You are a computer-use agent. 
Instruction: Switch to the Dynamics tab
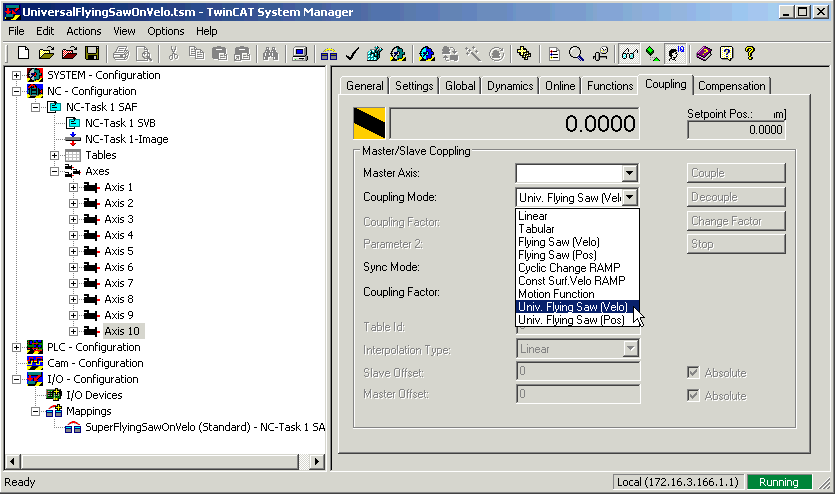tap(510, 86)
